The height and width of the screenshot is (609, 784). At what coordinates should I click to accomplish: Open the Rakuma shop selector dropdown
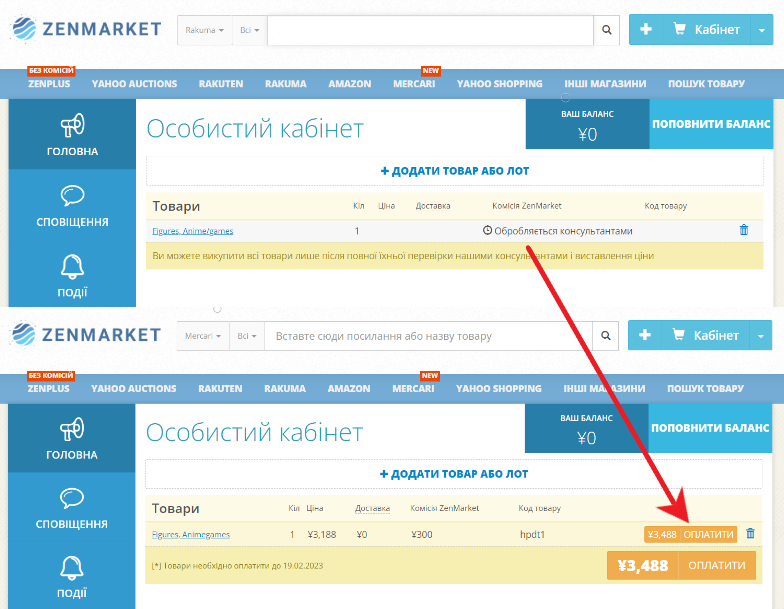tap(204, 30)
